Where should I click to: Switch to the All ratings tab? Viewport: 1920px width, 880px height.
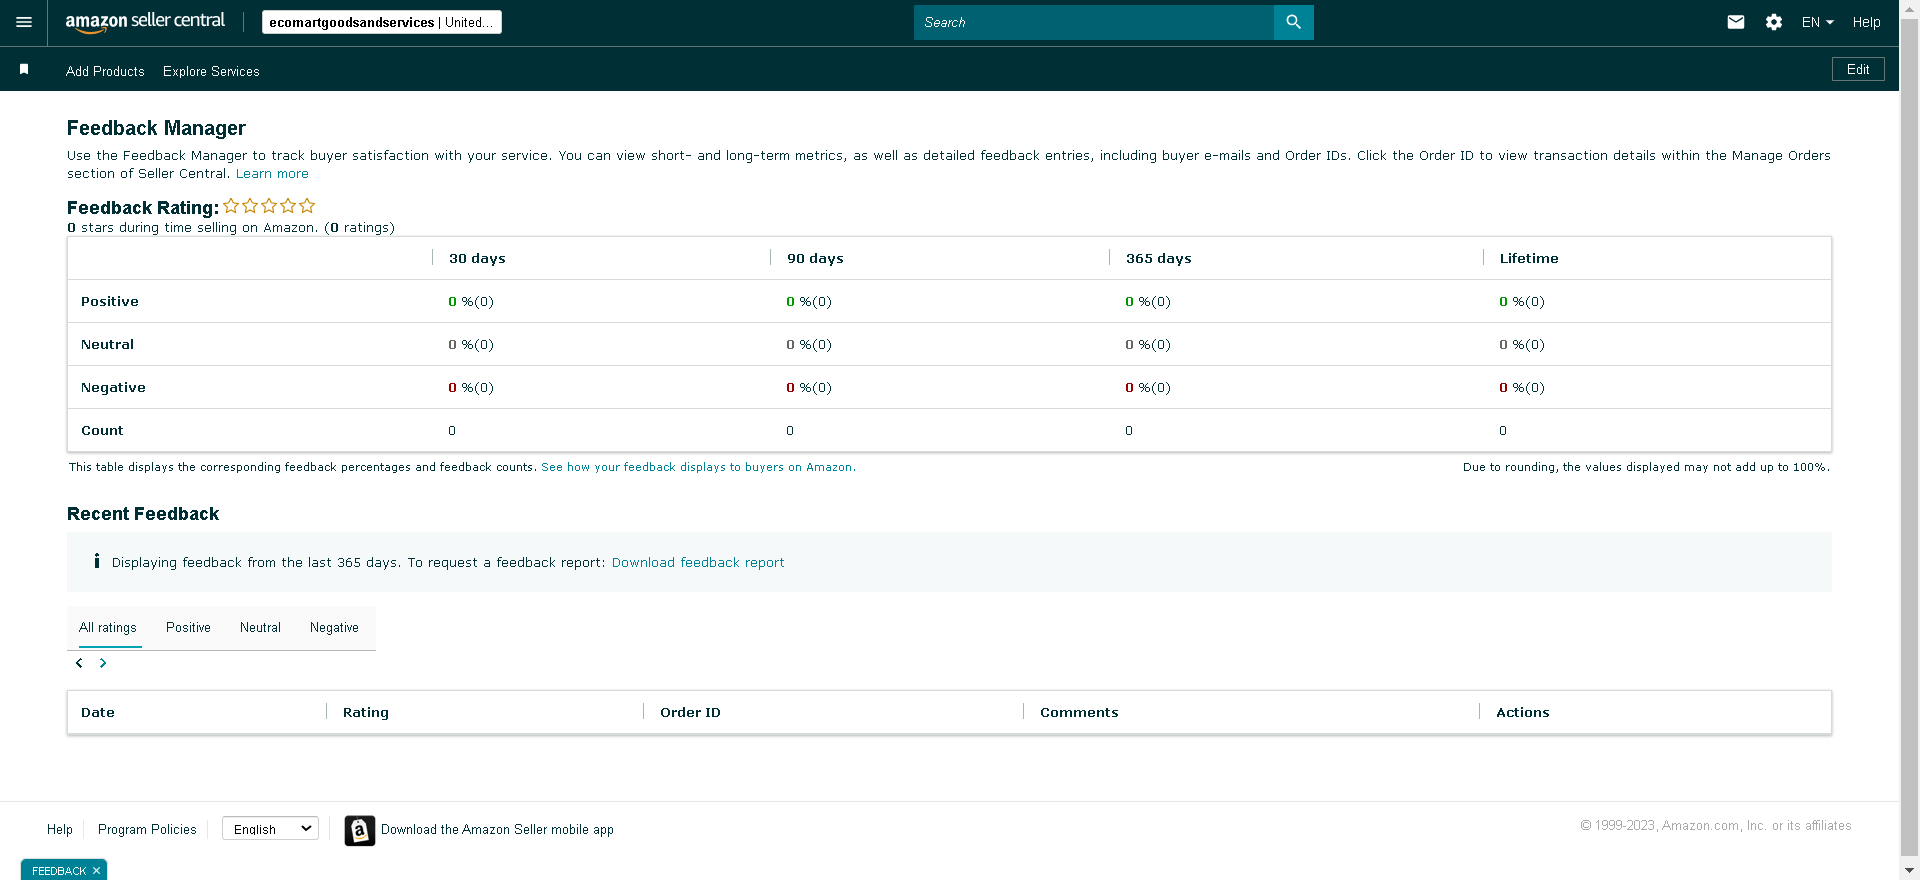pos(108,628)
